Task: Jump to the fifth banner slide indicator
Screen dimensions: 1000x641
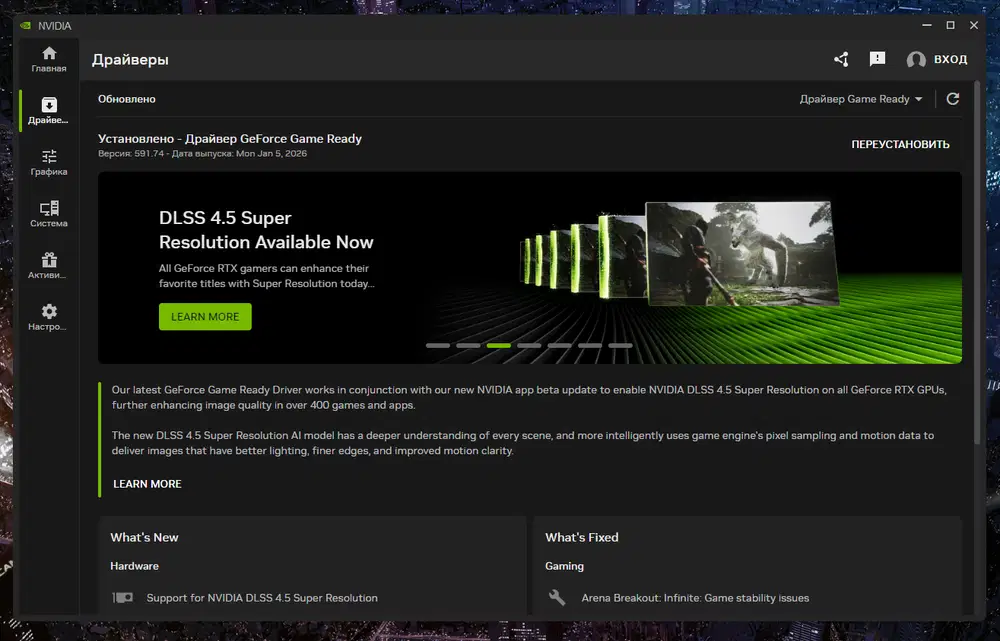Action: tap(559, 346)
